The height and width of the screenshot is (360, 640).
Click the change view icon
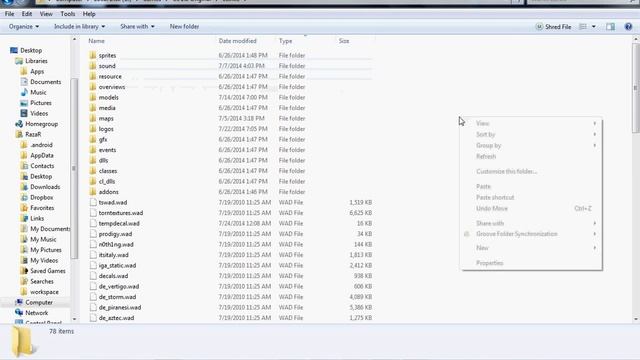pos(583,27)
